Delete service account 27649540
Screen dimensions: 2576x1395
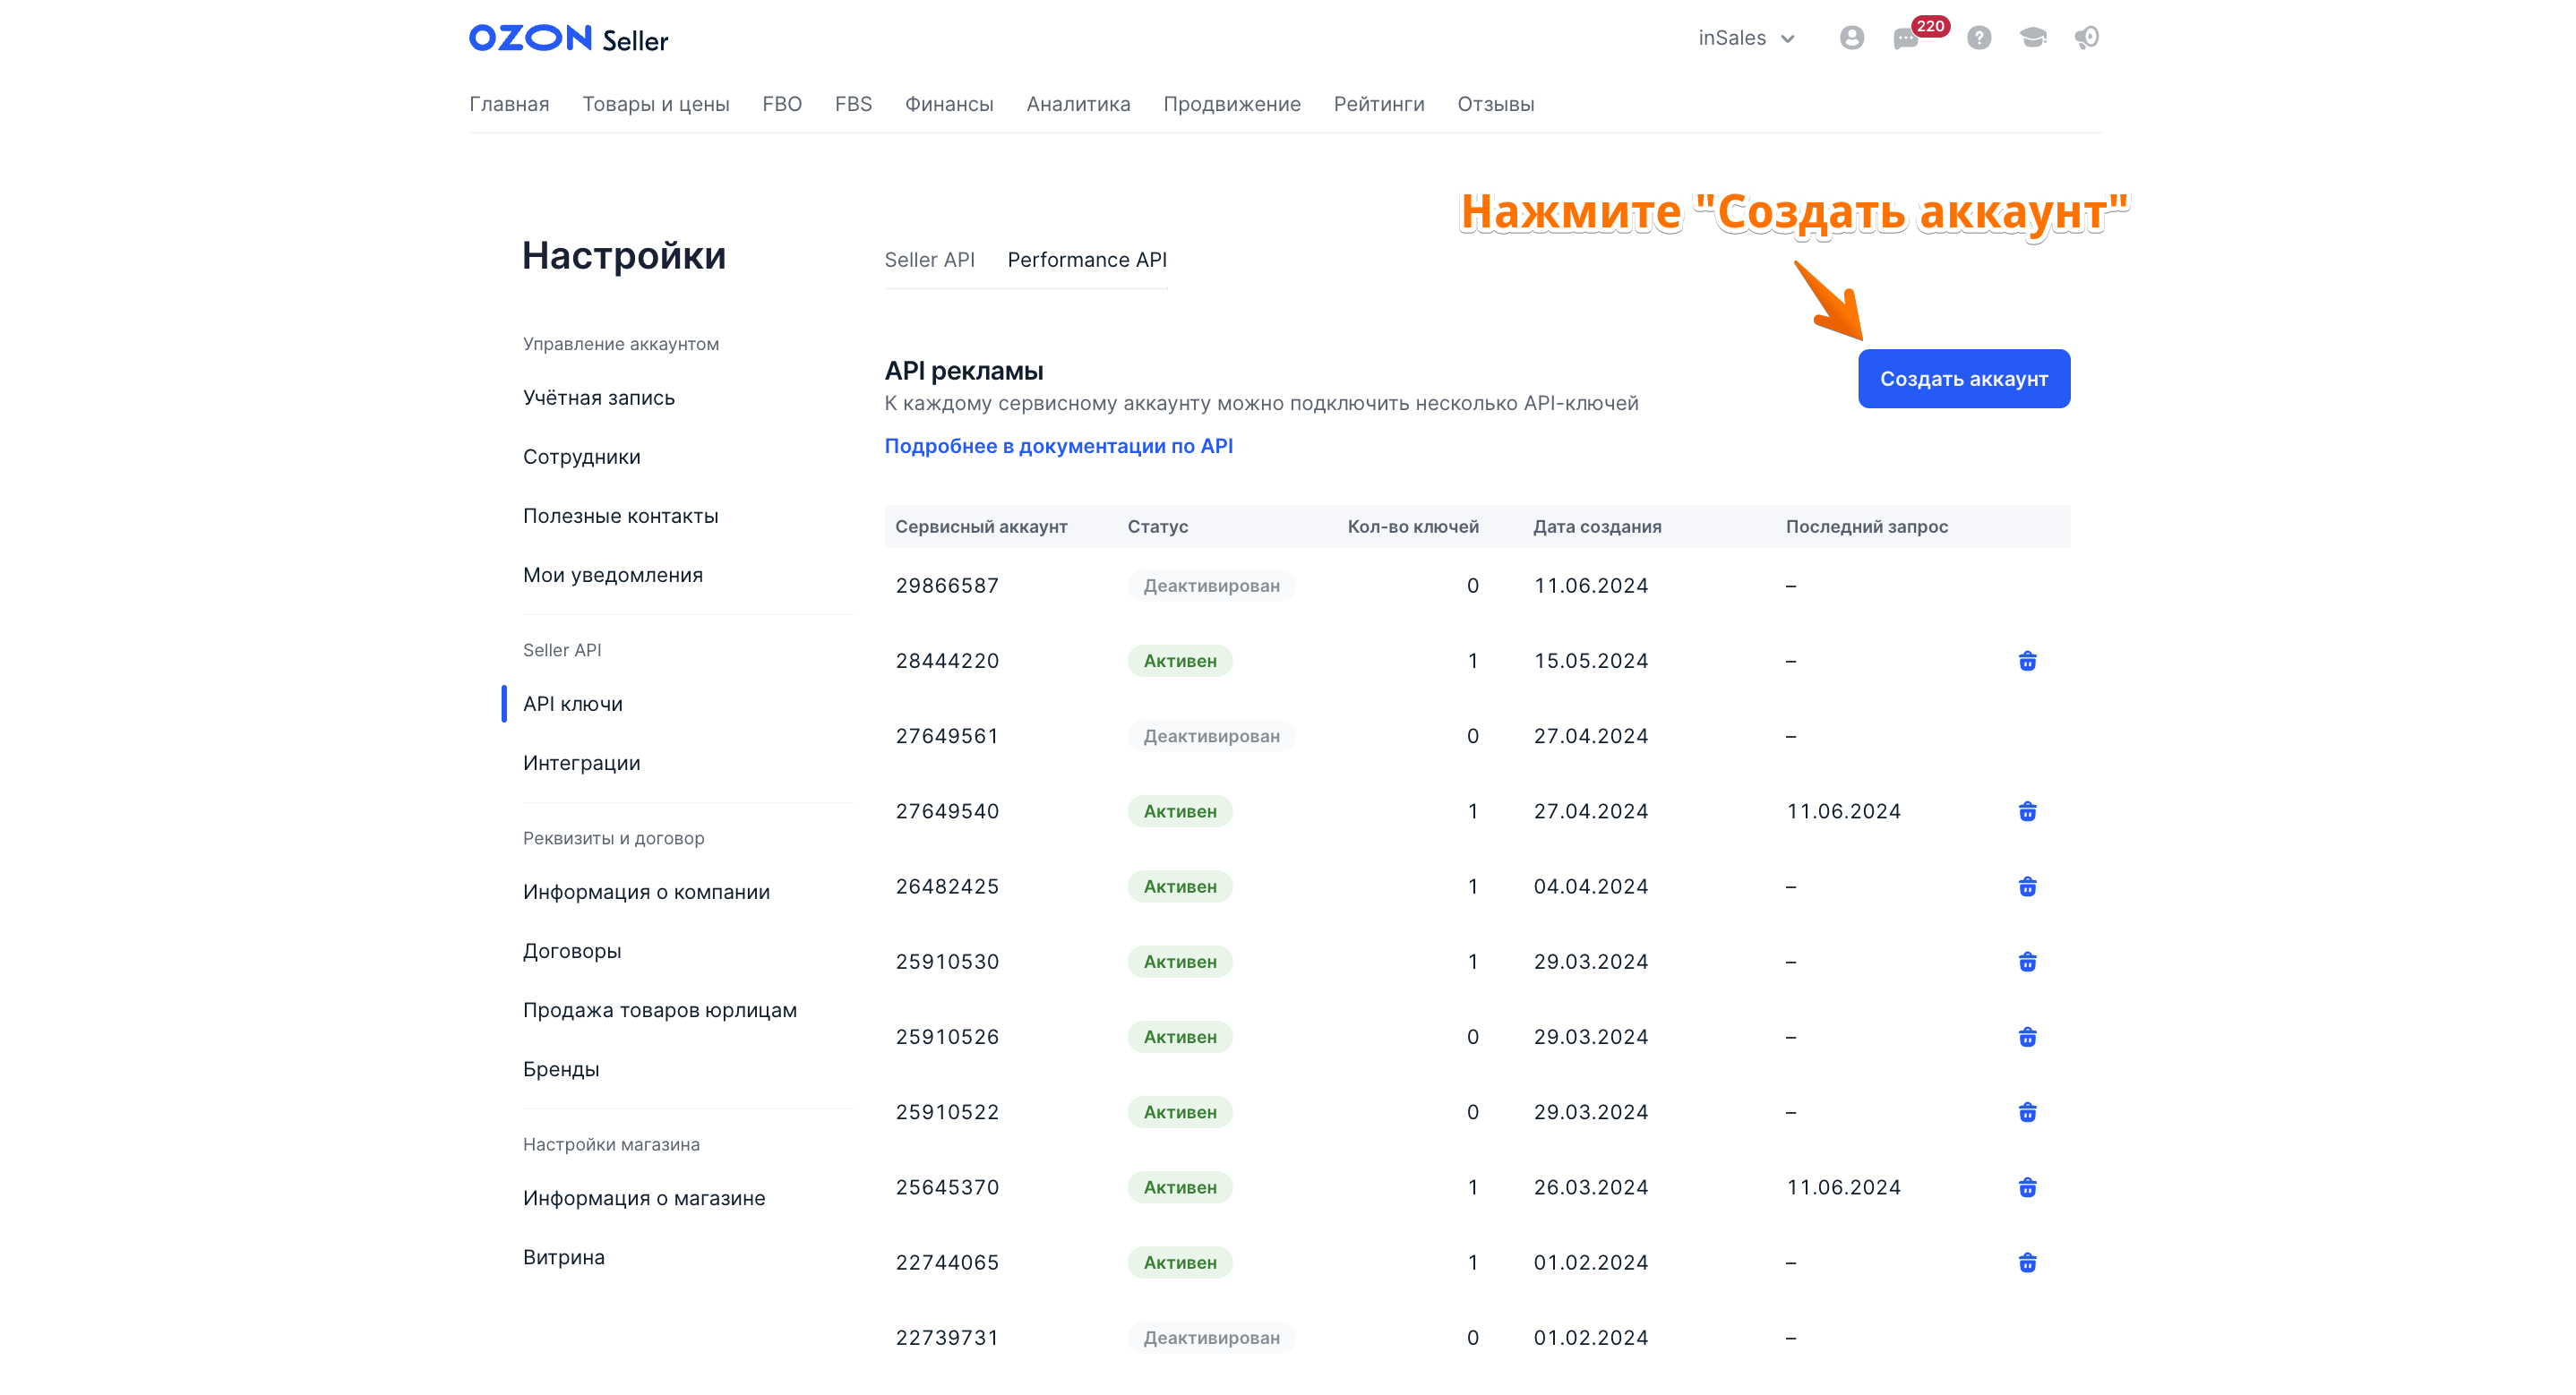point(2027,811)
